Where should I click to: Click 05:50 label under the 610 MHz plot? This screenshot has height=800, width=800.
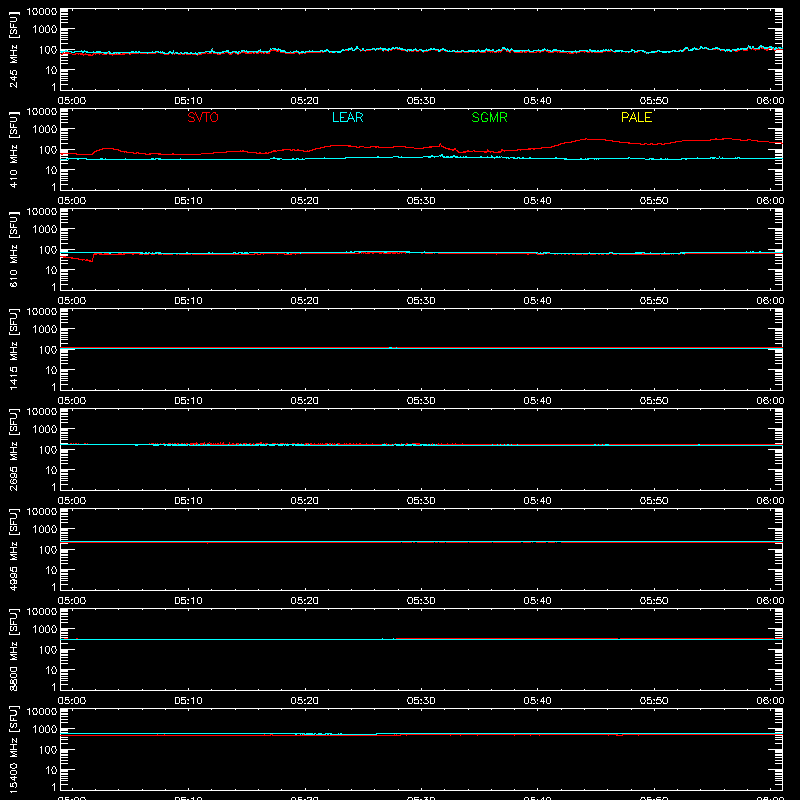pyautogui.click(x=654, y=301)
